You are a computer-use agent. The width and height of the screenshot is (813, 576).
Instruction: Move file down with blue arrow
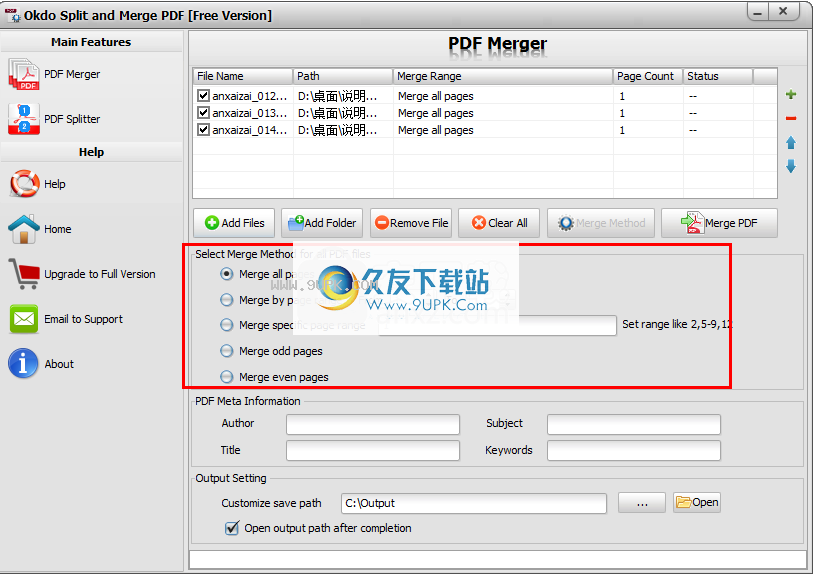(791, 166)
